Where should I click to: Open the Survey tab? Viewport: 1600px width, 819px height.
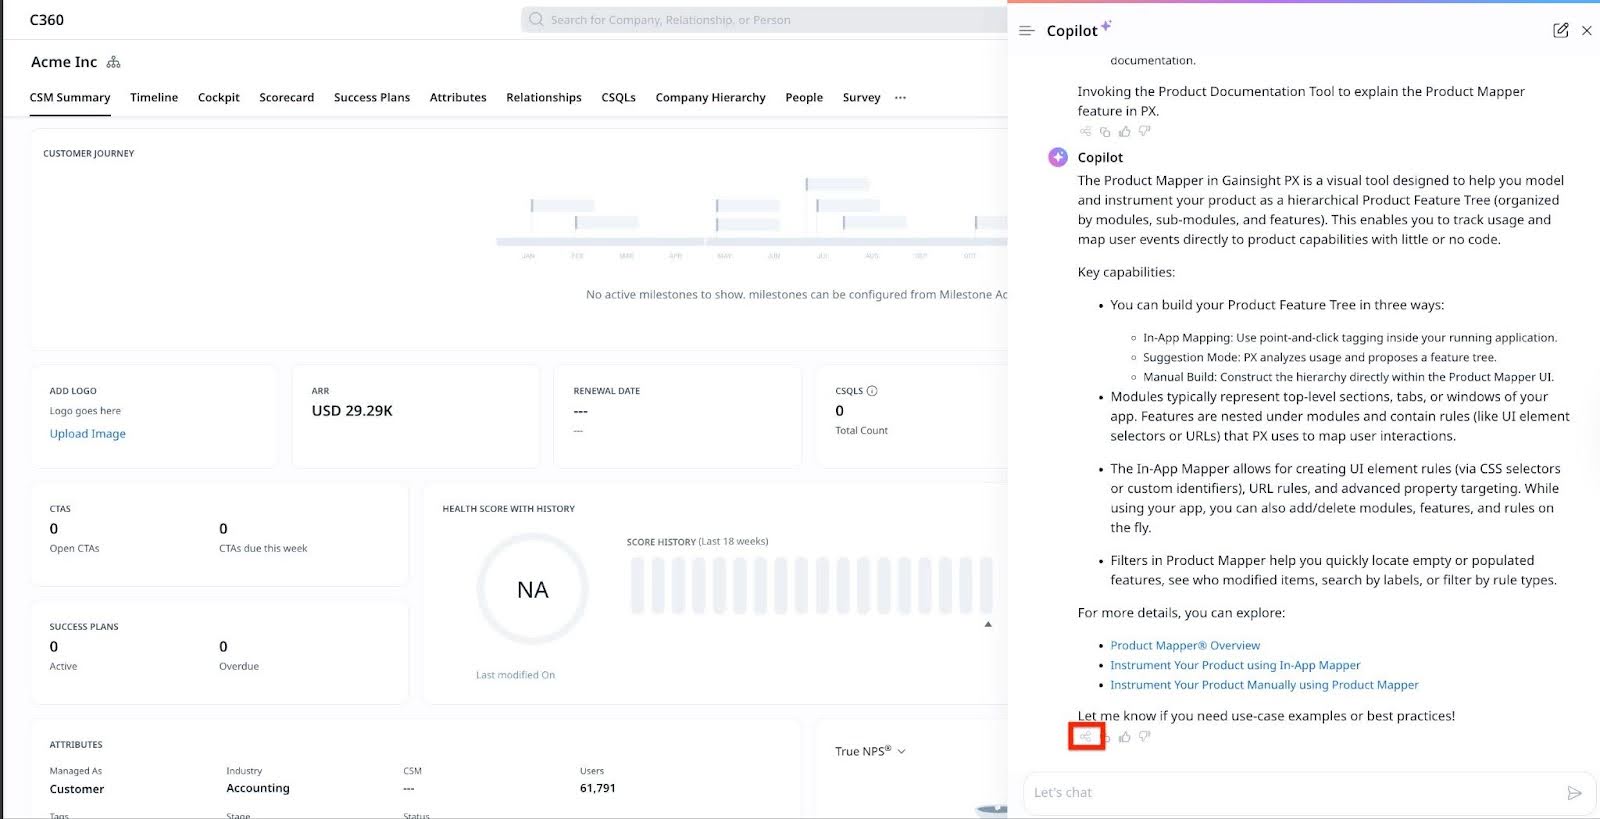pos(862,98)
